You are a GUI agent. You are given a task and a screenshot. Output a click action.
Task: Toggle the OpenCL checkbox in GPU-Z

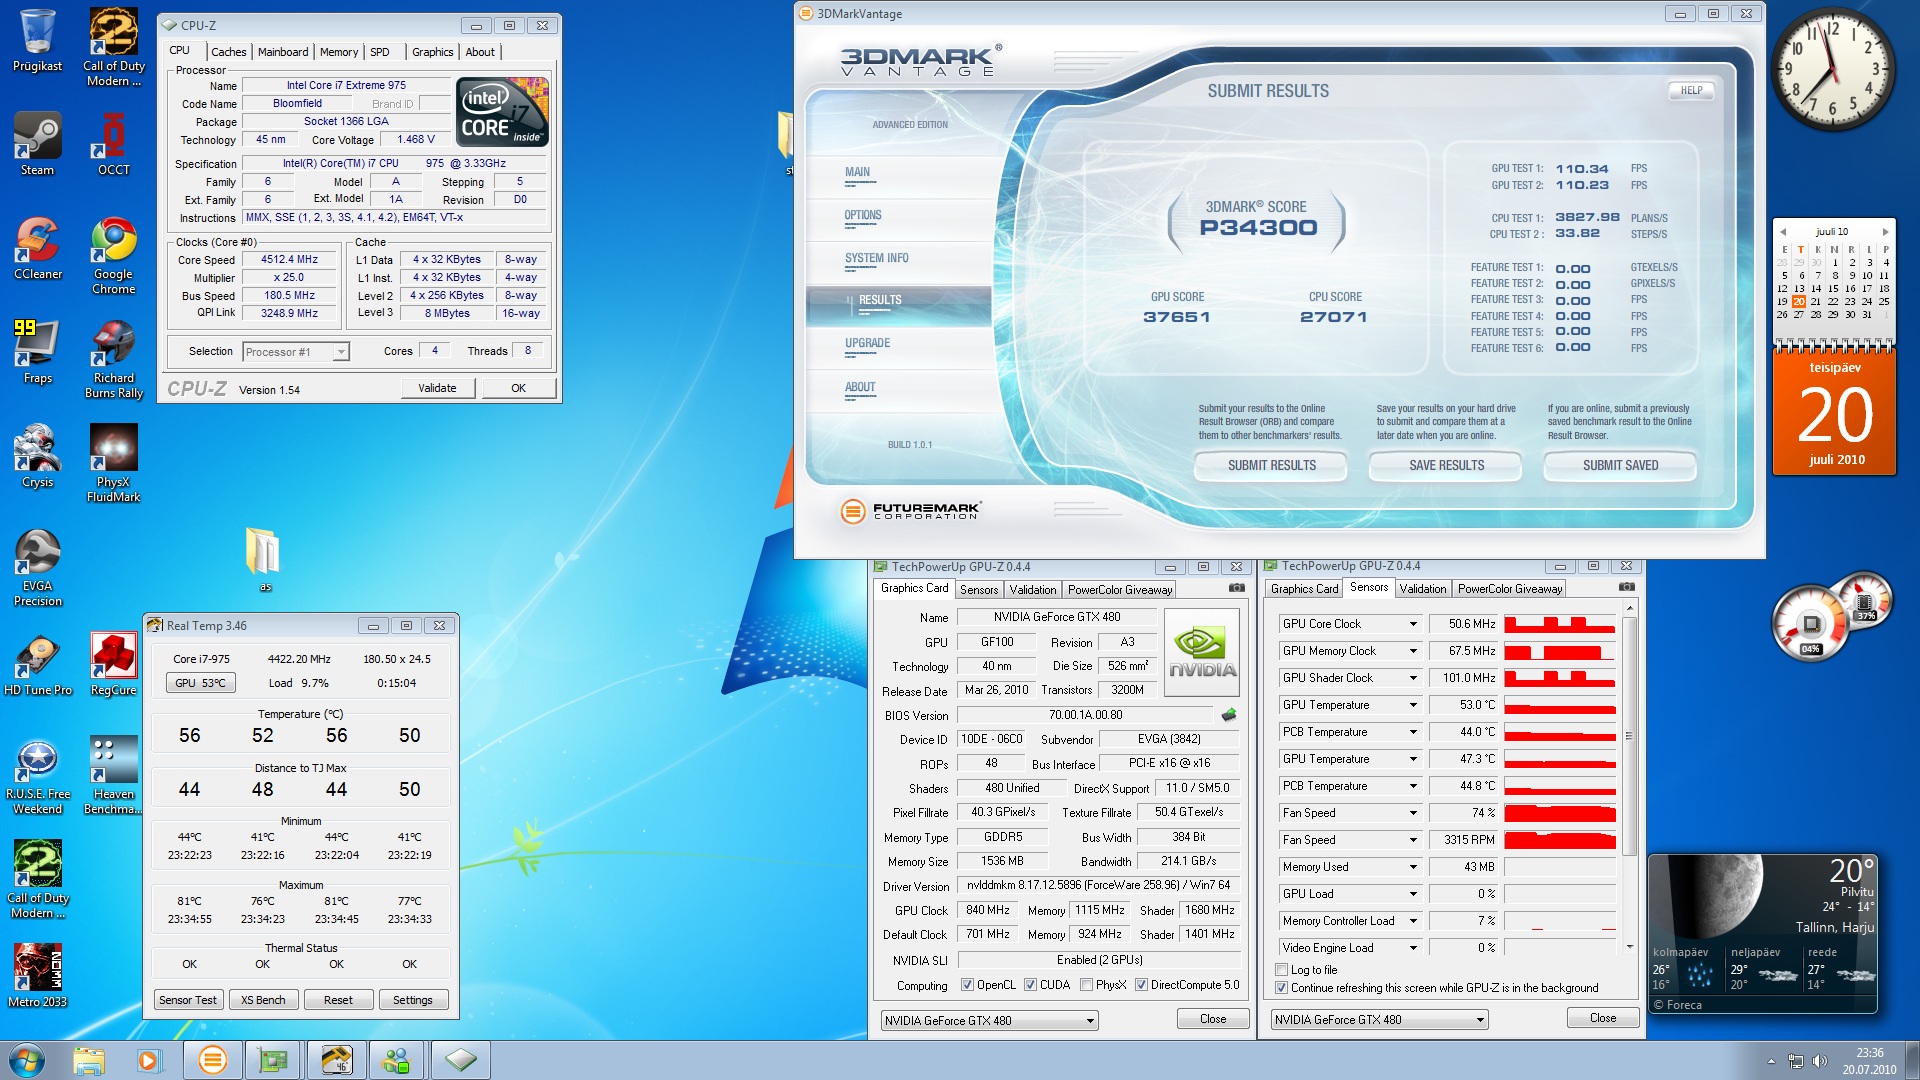[967, 985]
